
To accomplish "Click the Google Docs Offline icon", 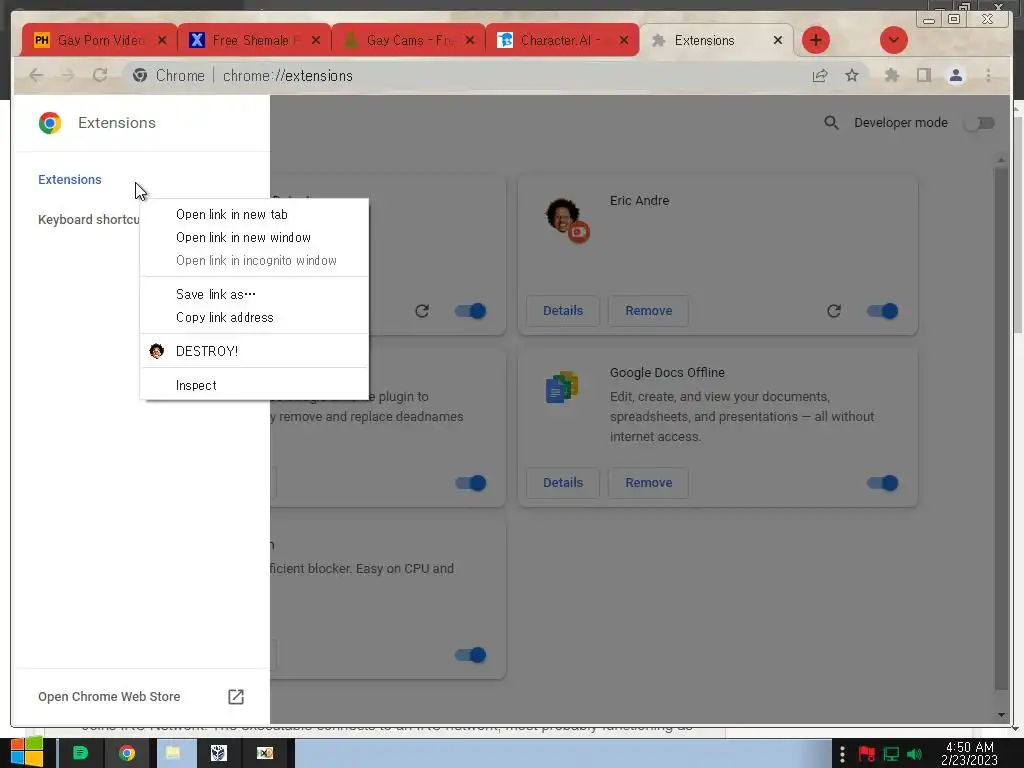I will (562, 387).
